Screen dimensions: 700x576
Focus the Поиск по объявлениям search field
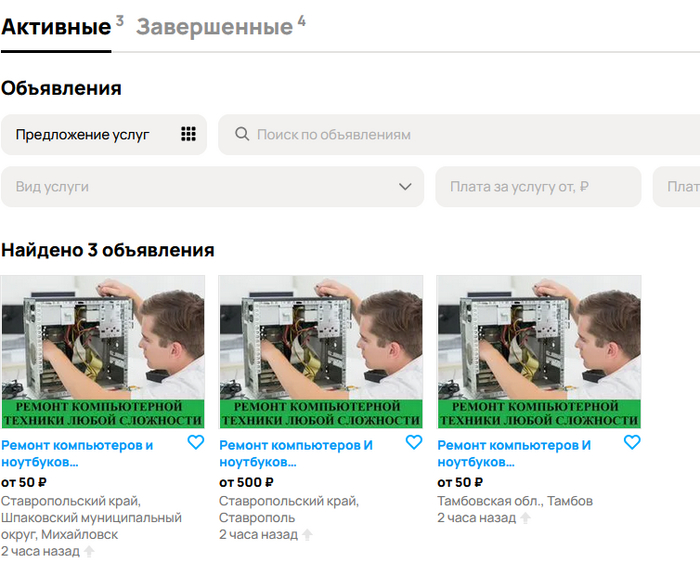459,134
